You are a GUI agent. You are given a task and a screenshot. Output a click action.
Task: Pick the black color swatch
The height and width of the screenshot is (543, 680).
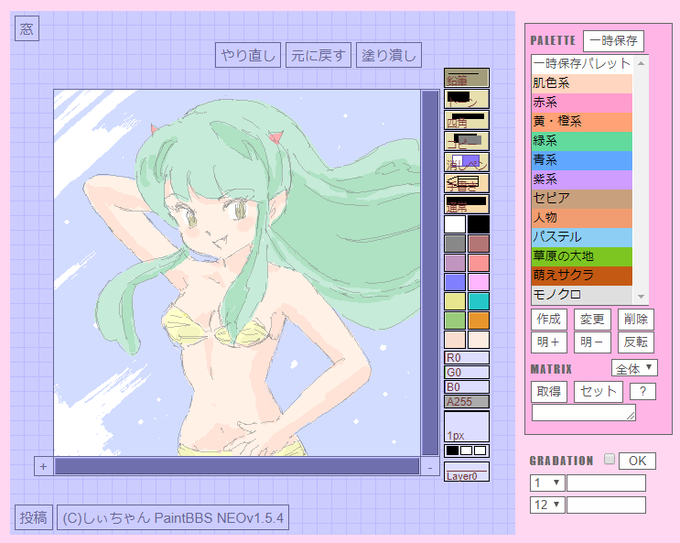tap(478, 225)
